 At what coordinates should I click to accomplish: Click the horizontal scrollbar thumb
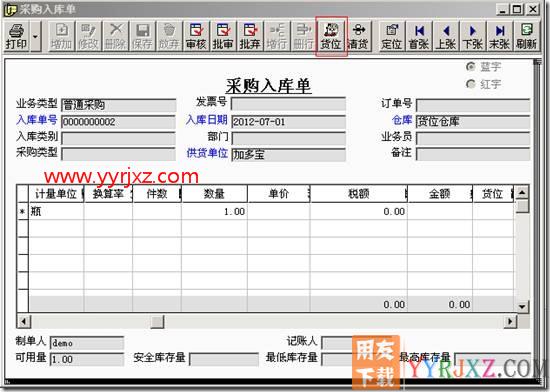[x=157, y=321]
